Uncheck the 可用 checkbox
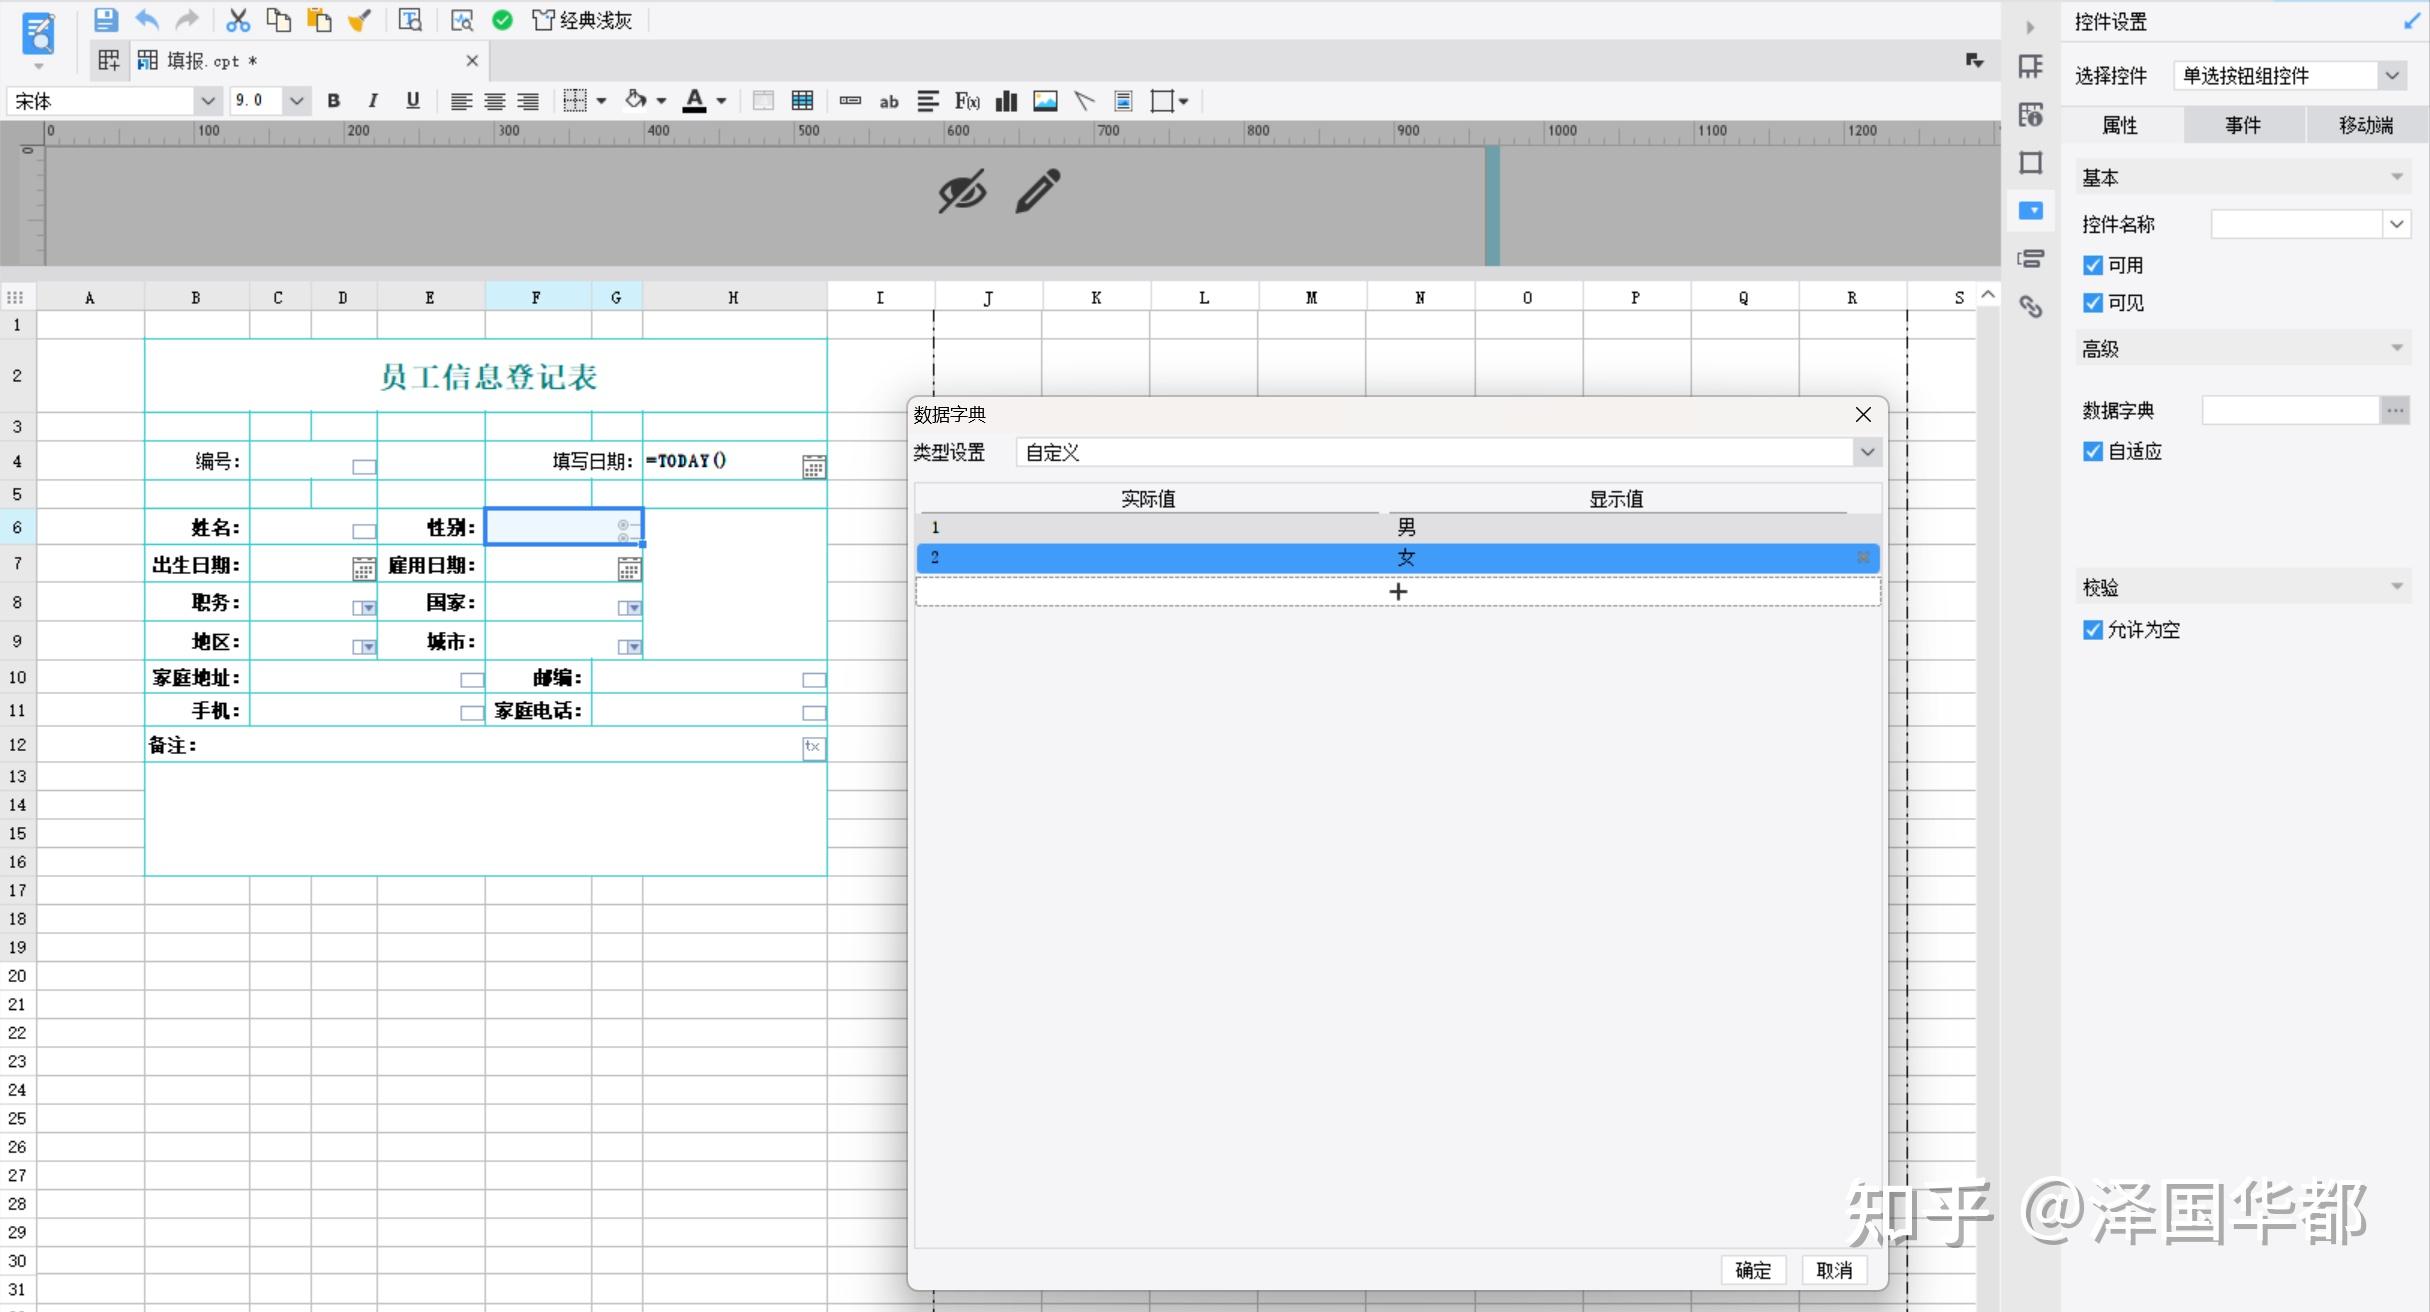The width and height of the screenshot is (2430, 1312). pyautogui.click(x=2092, y=265)
